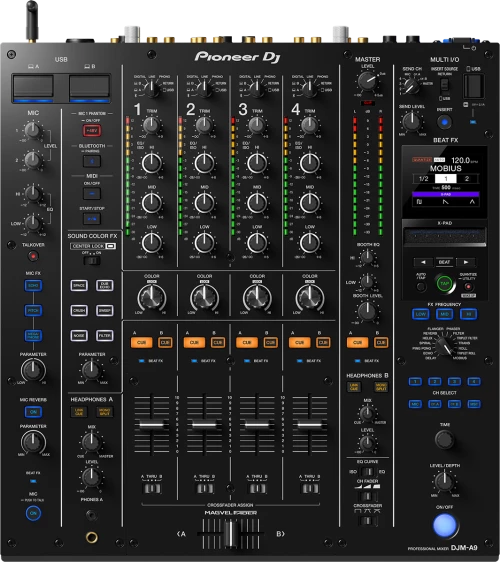Viewport: 500px width, 562px height.
Task: Click the channel 1 fader cap
Action: click(x=151, y=425)
